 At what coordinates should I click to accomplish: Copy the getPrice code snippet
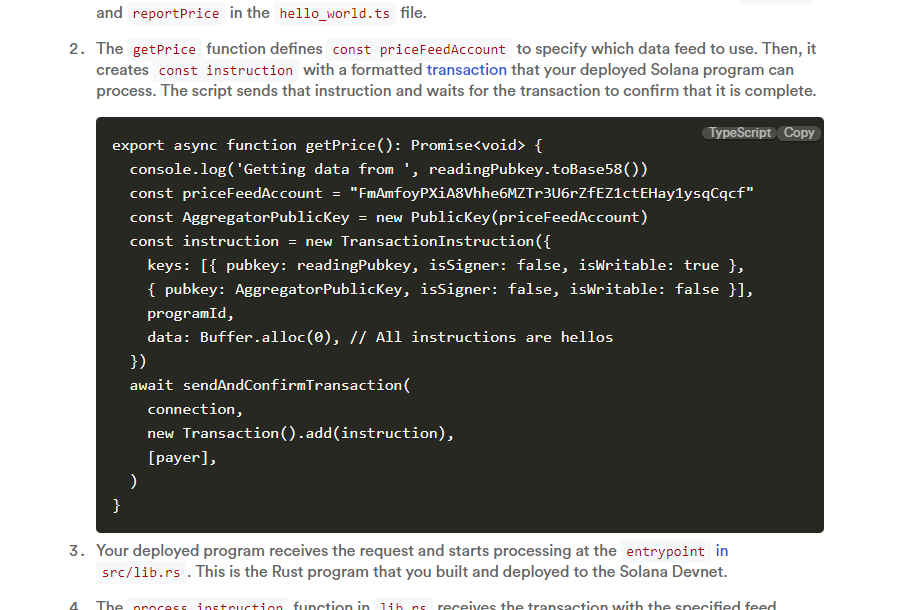coord(797,132)
